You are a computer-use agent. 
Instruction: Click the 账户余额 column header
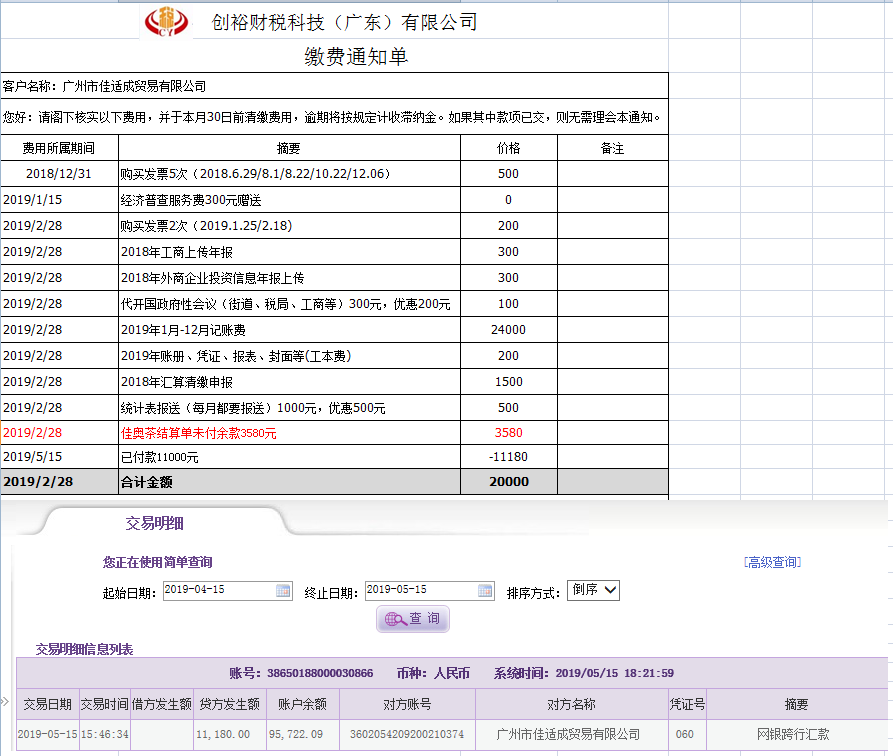[302, 704]
